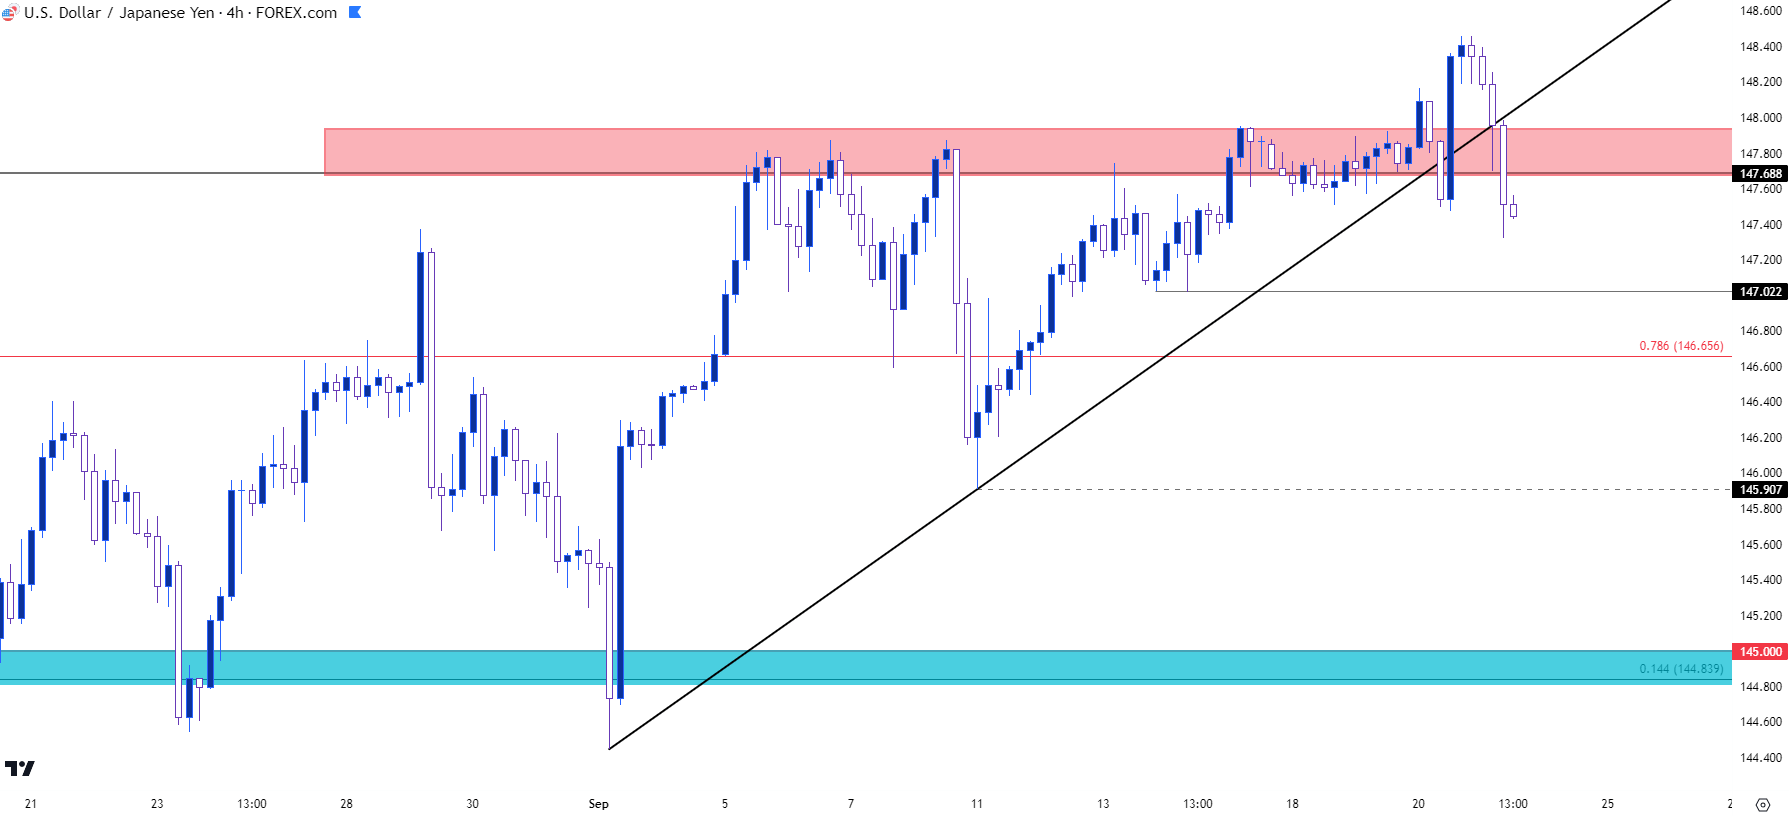Screen dimensions: 1789x816
Task: Click the 18 date label on time axis
Action: 1292,804
